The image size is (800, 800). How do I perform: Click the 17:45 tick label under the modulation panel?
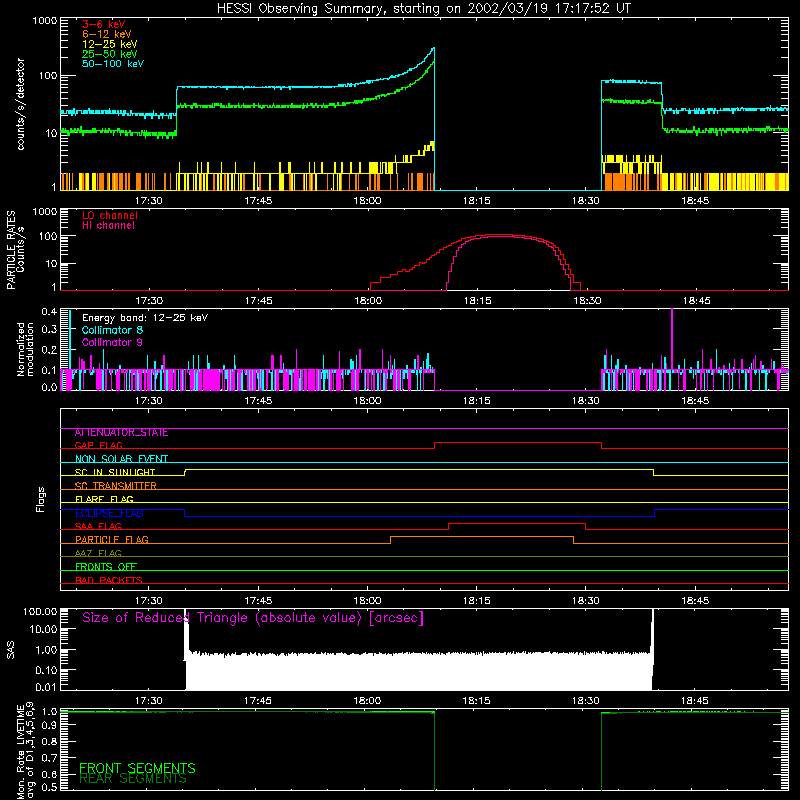coord(258,401)
